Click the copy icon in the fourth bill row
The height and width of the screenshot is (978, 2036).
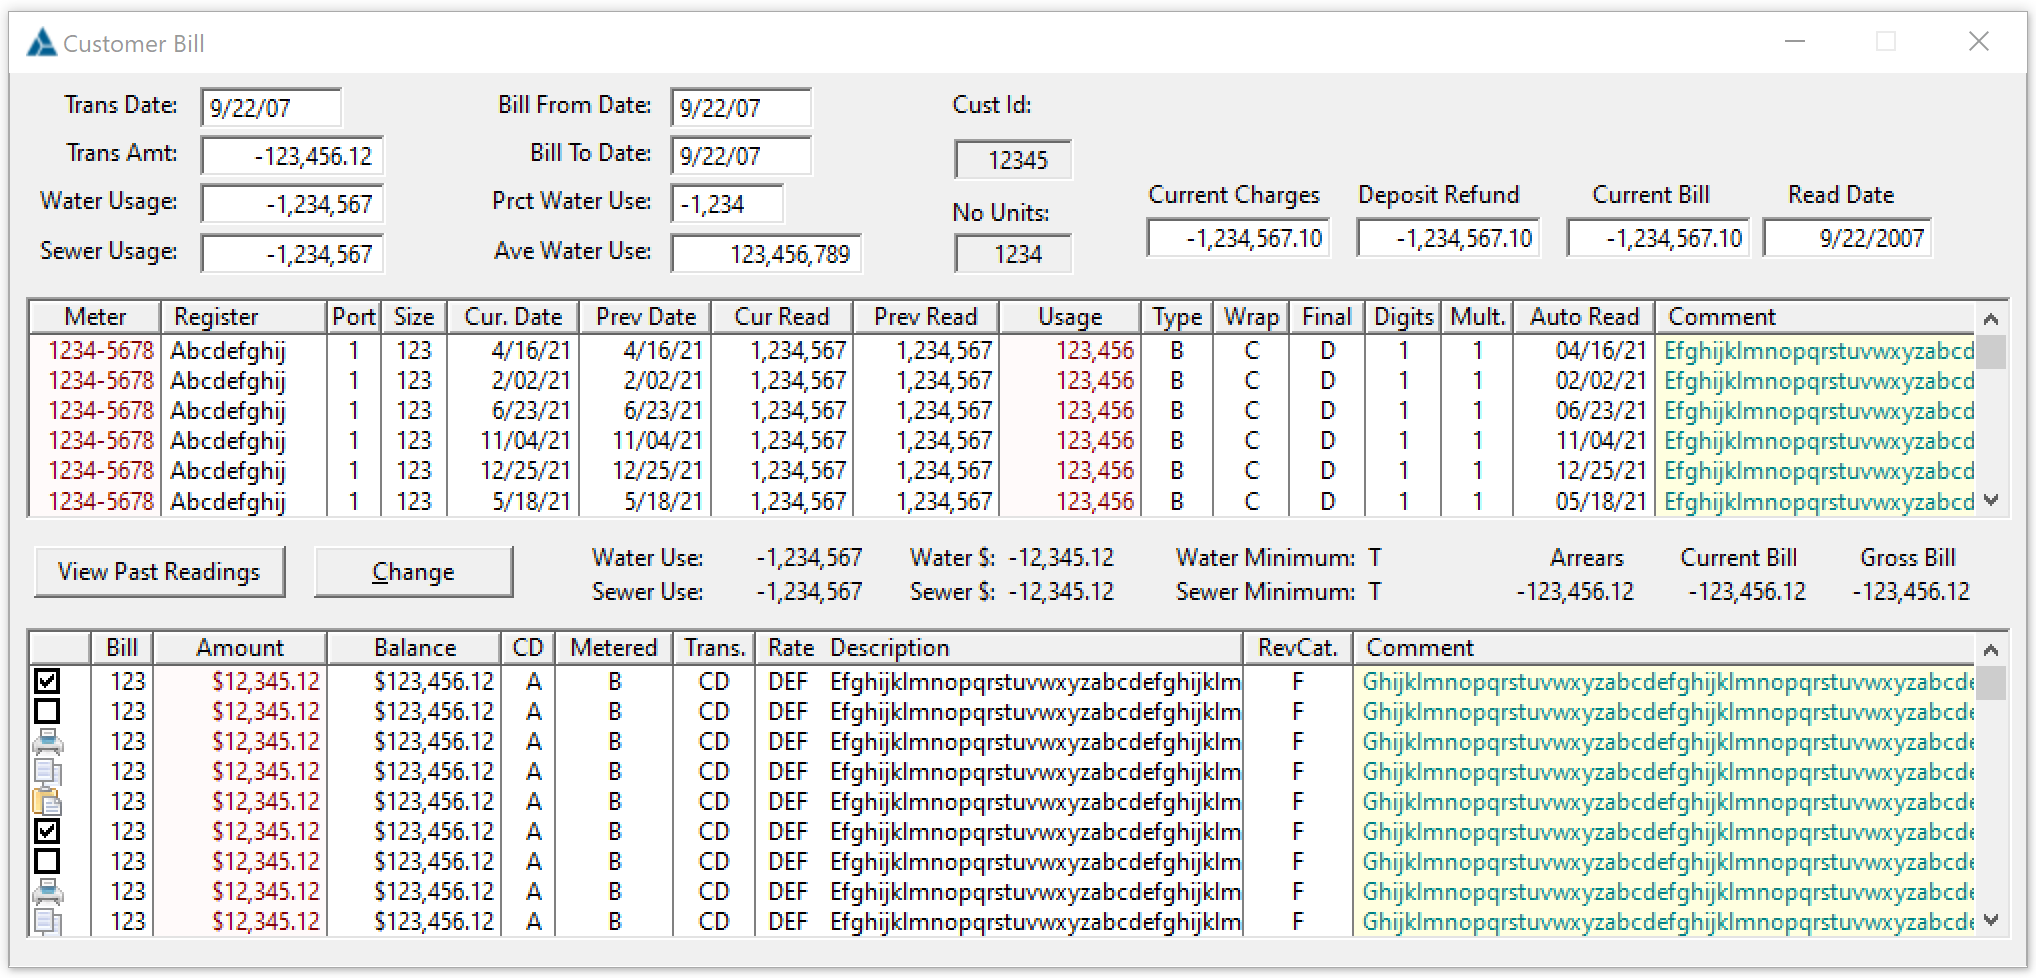[47, 772]
